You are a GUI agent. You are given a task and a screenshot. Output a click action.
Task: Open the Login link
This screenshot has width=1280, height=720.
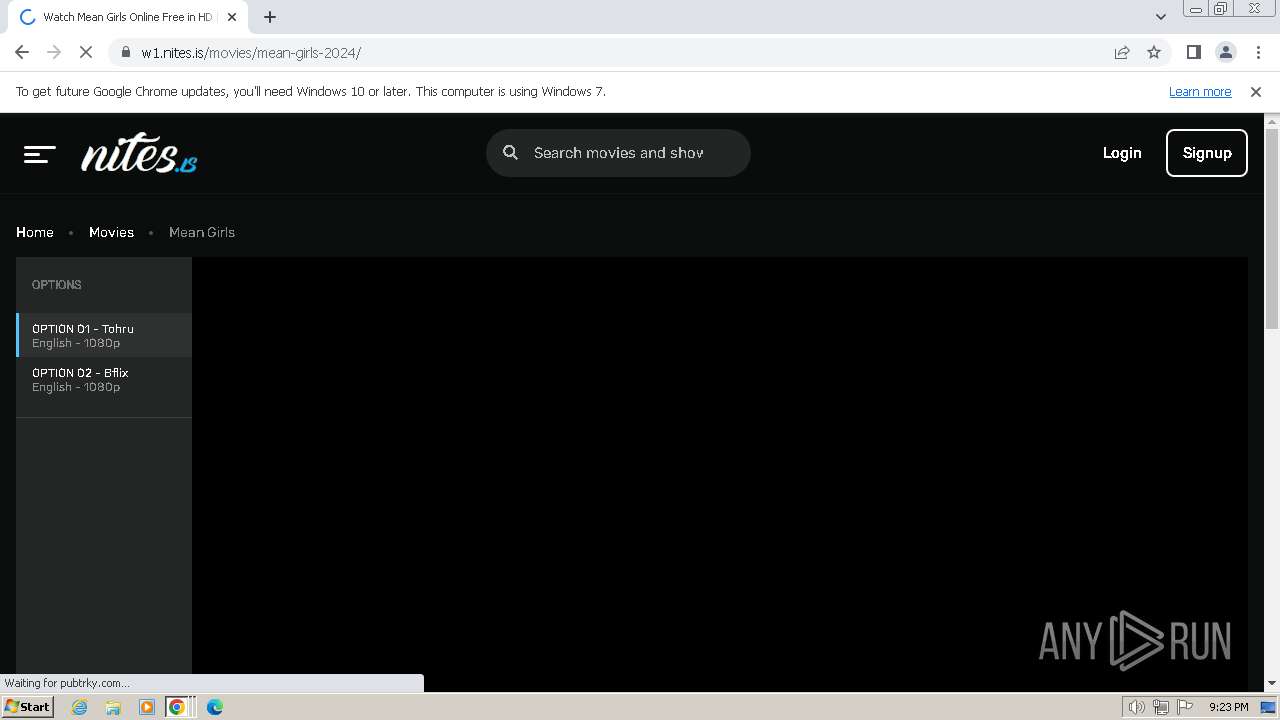[x=1122, y=153]
